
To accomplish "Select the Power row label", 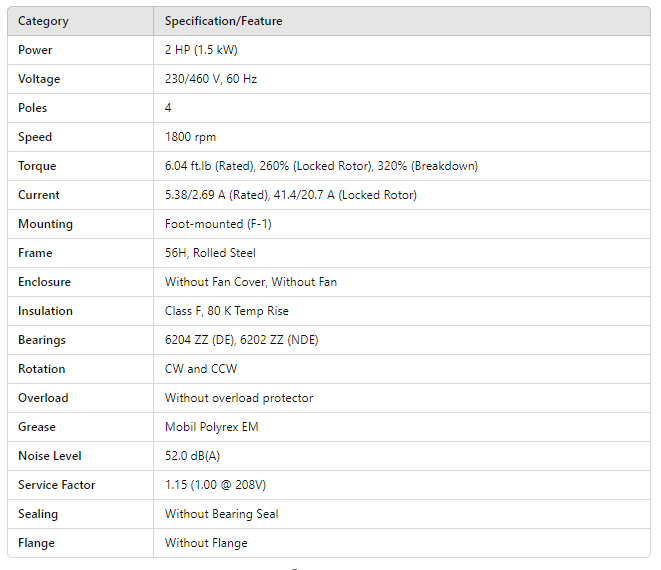I will 35,50.
